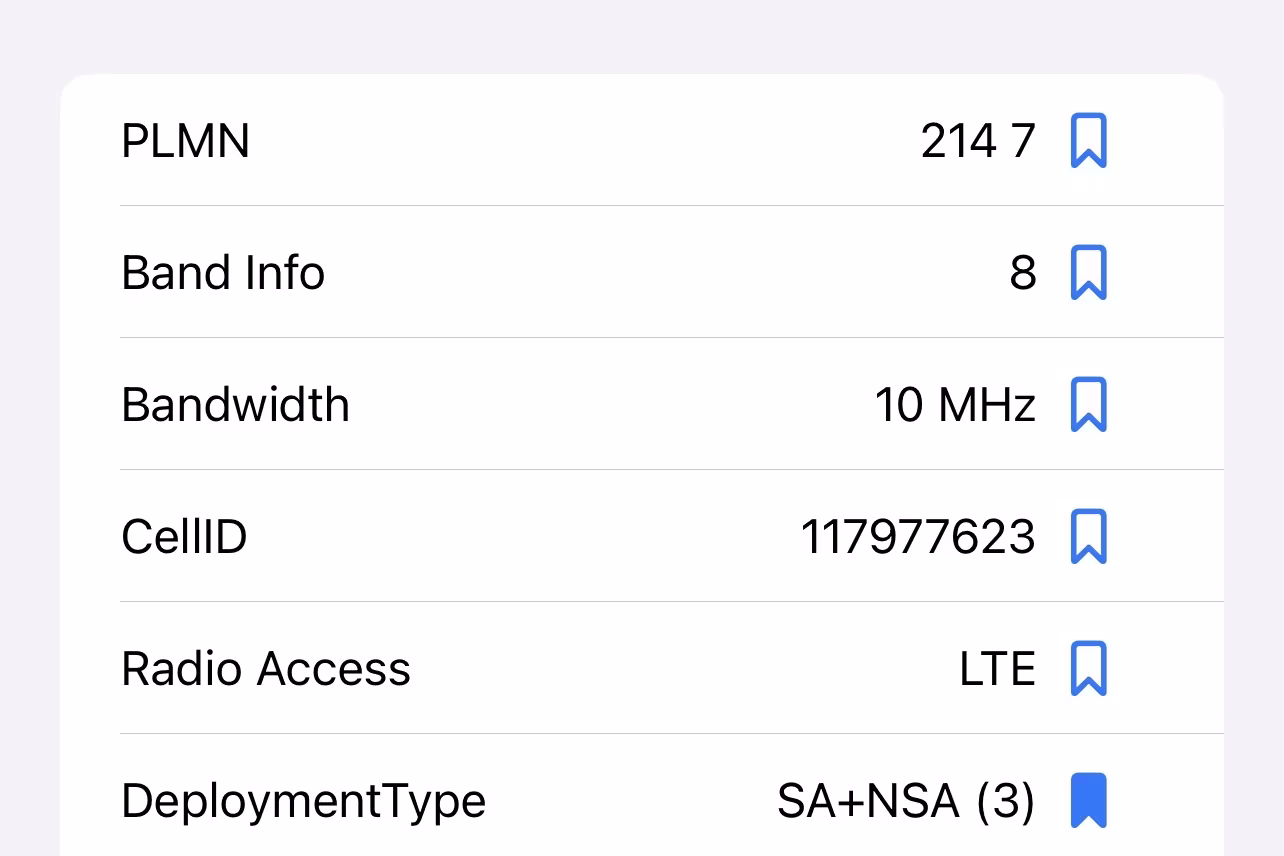Tap the LTE radio access value
The height and width of the screenshot is (856, 1284).
(997, 669)
